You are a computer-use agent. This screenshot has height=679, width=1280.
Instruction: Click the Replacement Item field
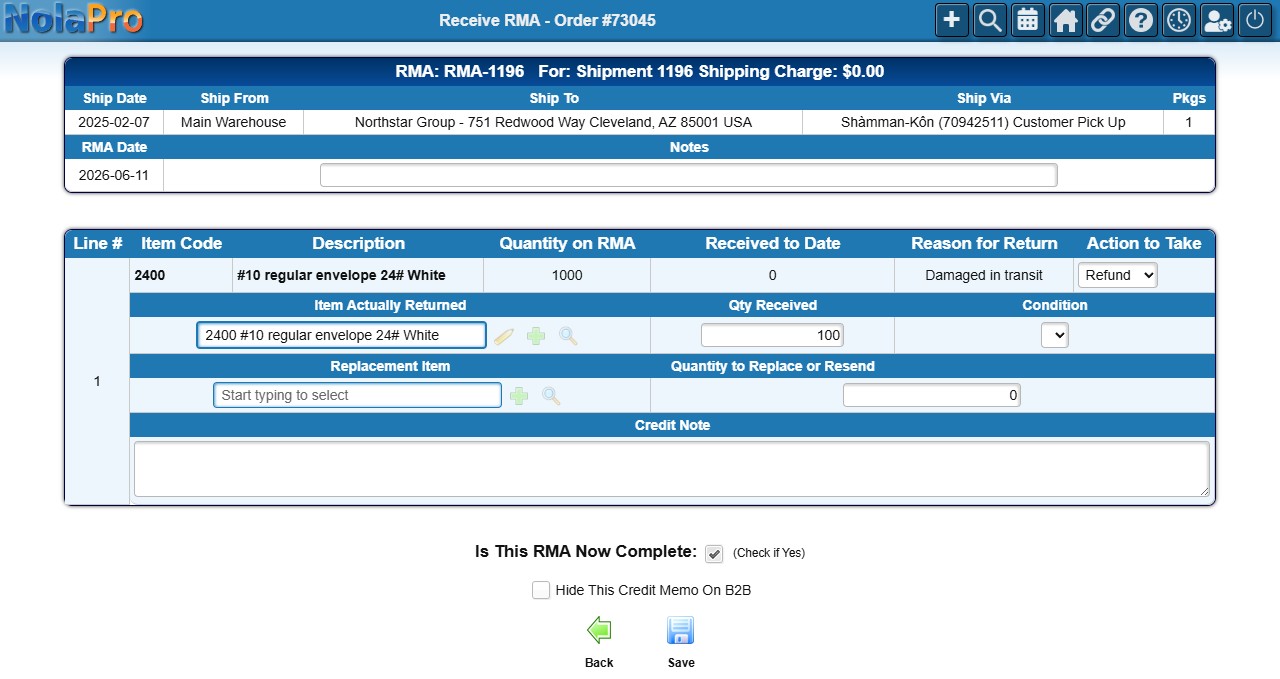[x=357, y=395]
